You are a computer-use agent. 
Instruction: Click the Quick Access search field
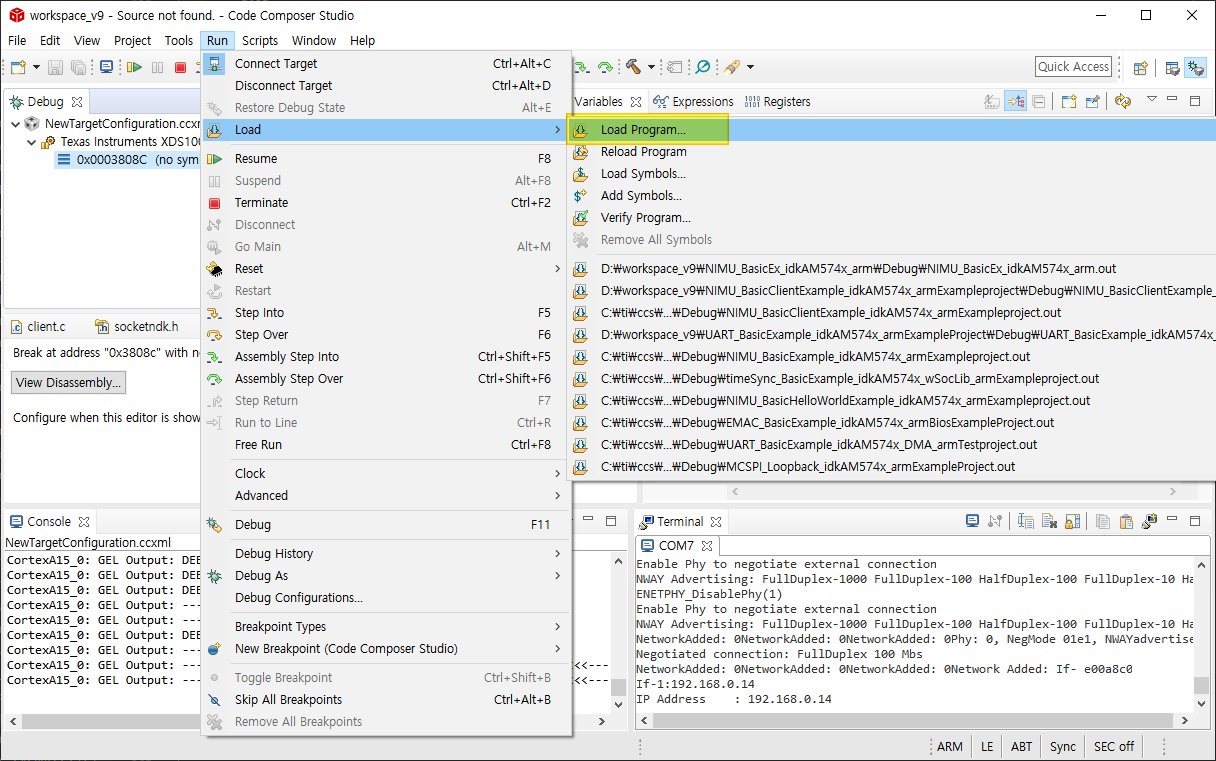(1073, 67)
